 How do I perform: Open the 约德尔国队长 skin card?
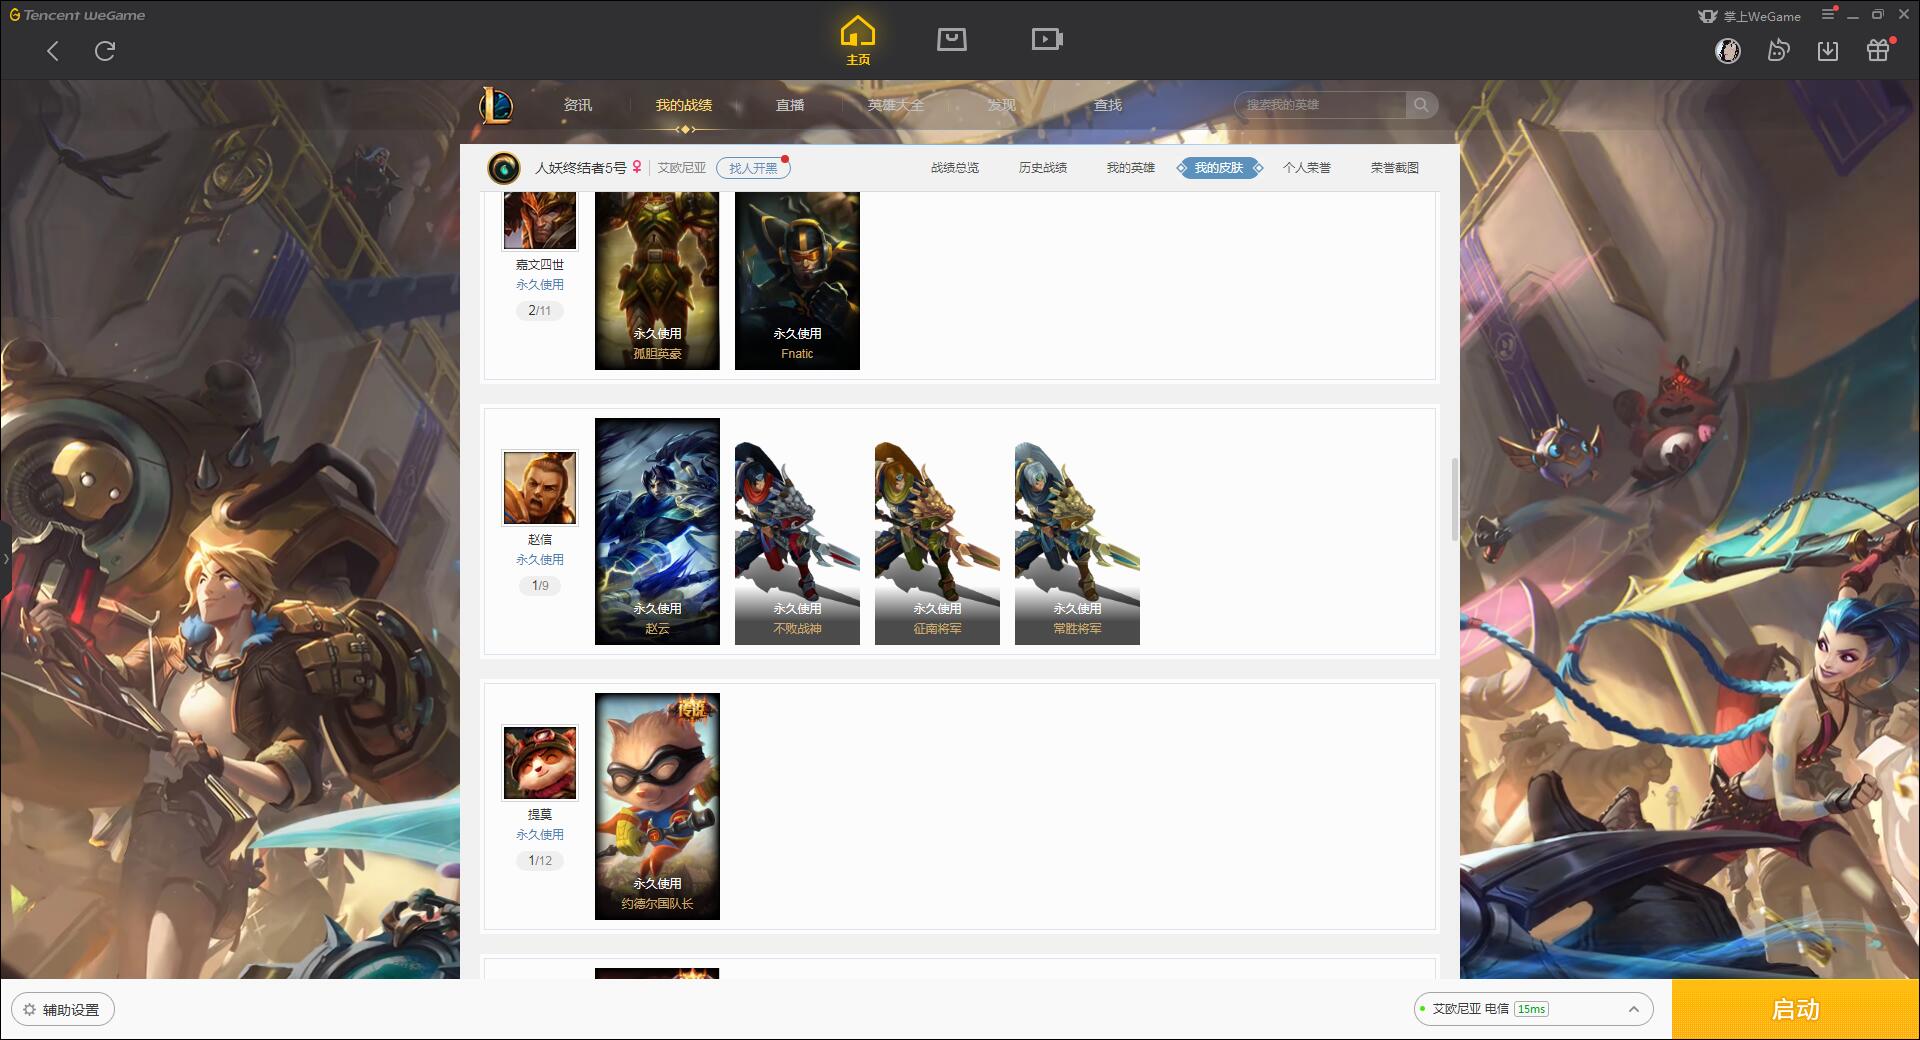[657, 806]
